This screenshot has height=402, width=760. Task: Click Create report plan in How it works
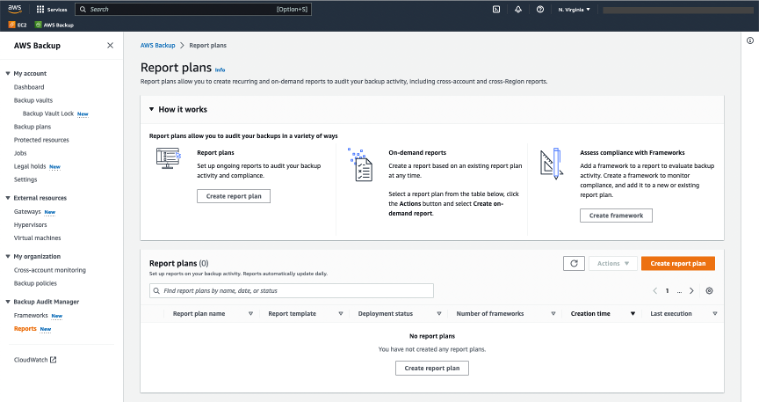(x=234, y=196)
